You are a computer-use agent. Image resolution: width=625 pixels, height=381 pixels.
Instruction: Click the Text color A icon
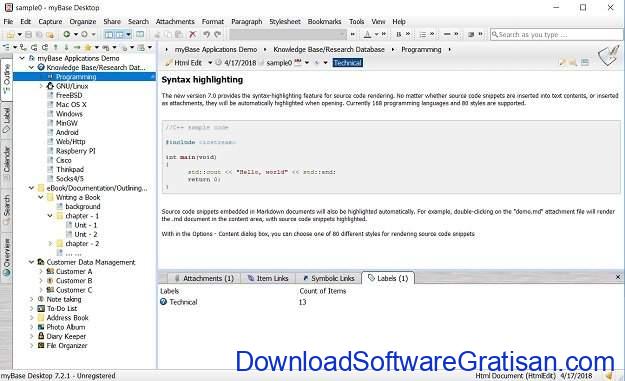(x=368, y=35)
